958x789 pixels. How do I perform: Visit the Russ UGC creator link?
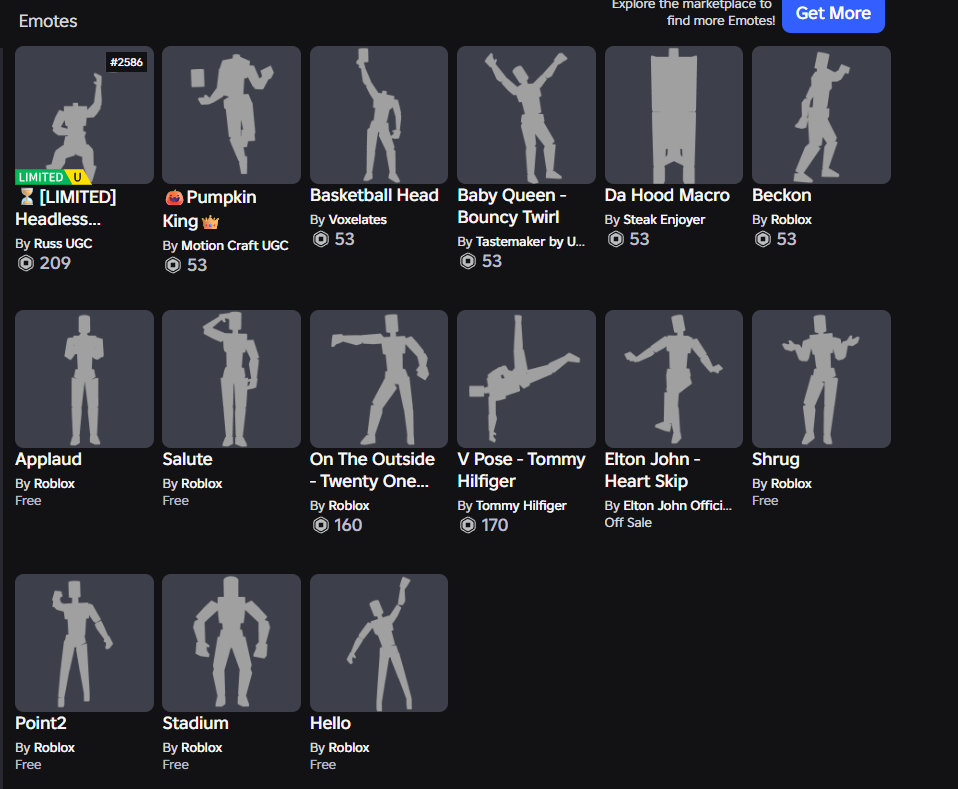tap(63, 243)
